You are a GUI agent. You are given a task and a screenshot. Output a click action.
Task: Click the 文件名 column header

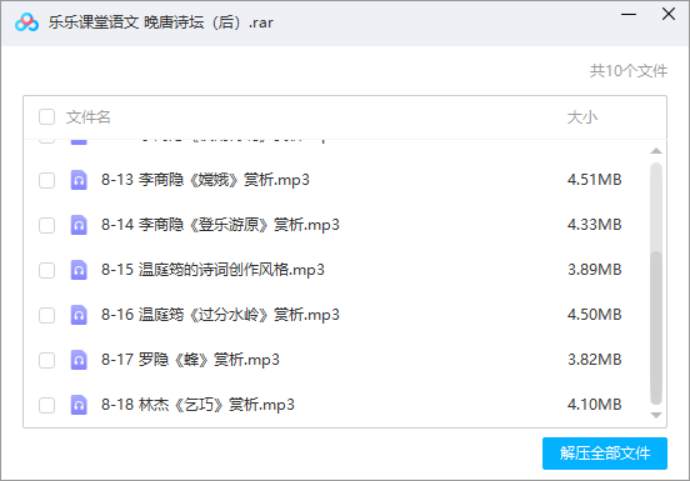89,117
